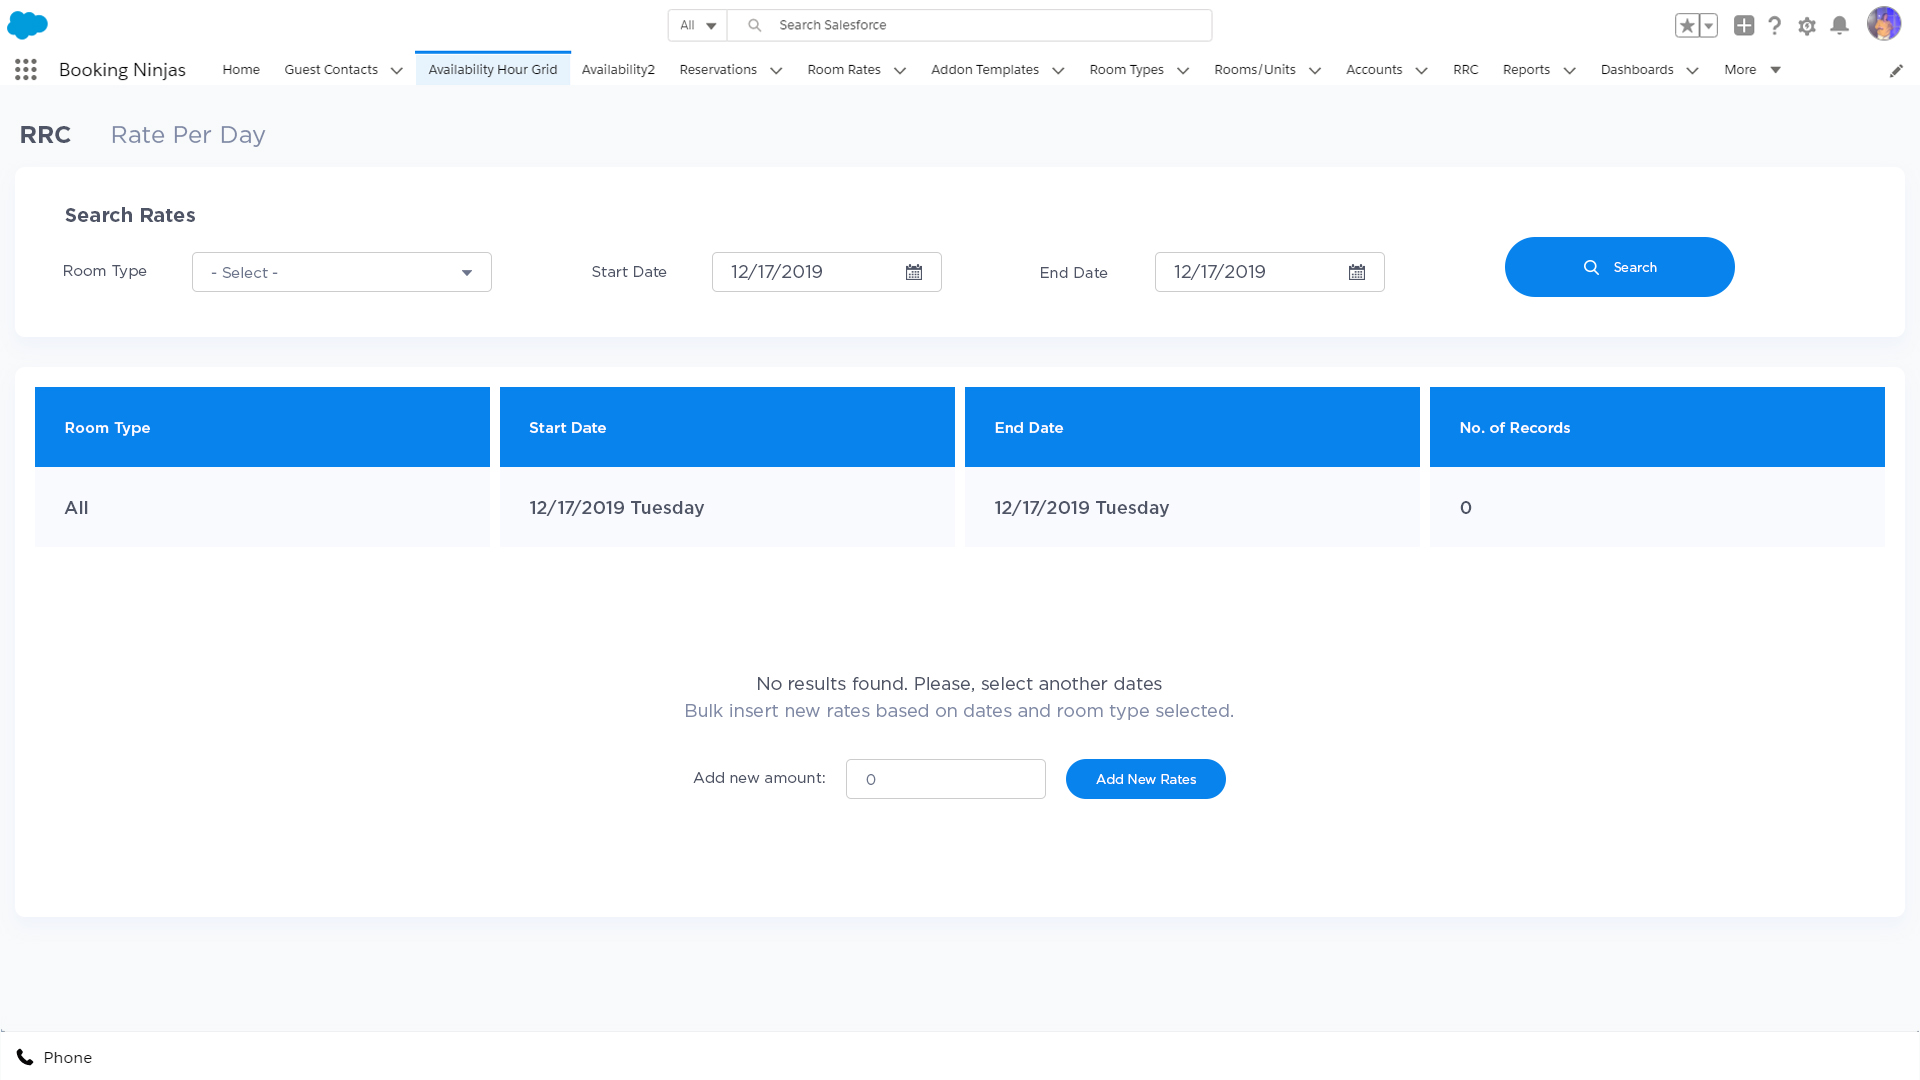
Task: Expand Dashboards tab menu chevron
Action: pyautogui.click(x=1692, y=70)
